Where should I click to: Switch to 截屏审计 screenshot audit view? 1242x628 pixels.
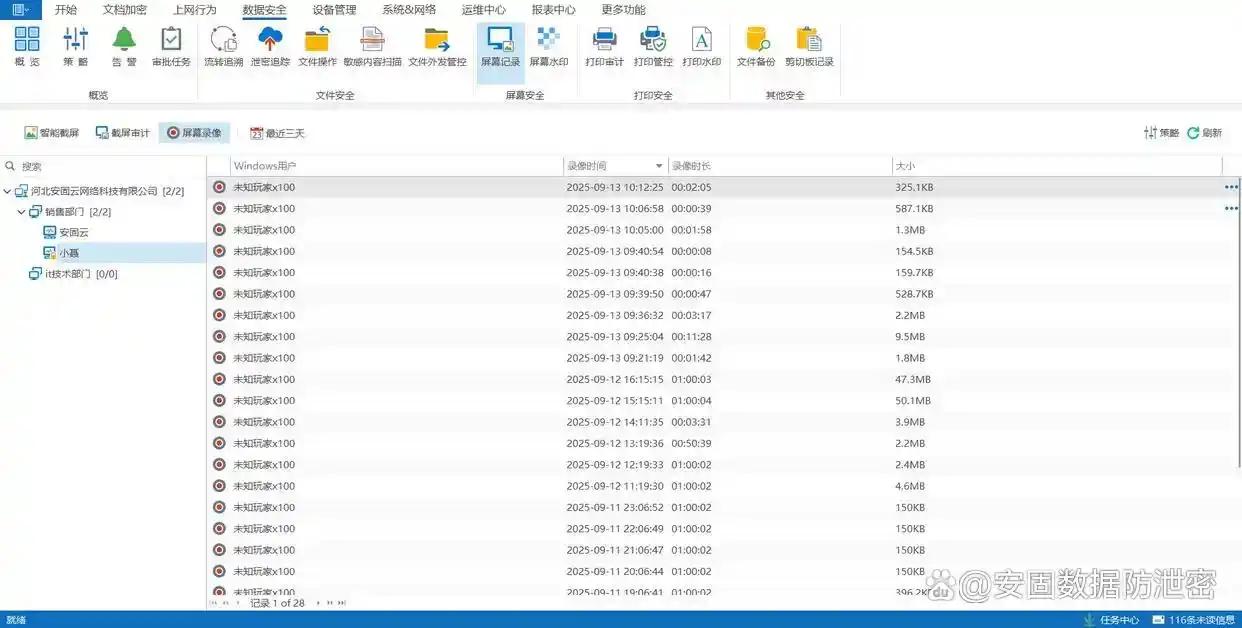(x=122, y=133)
